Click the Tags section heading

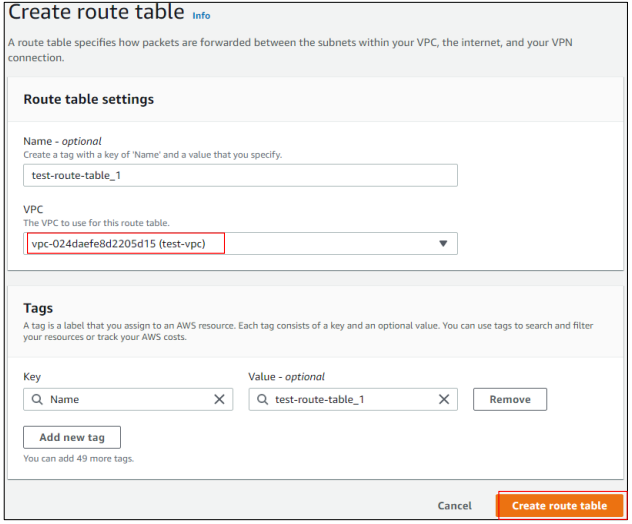38,308
